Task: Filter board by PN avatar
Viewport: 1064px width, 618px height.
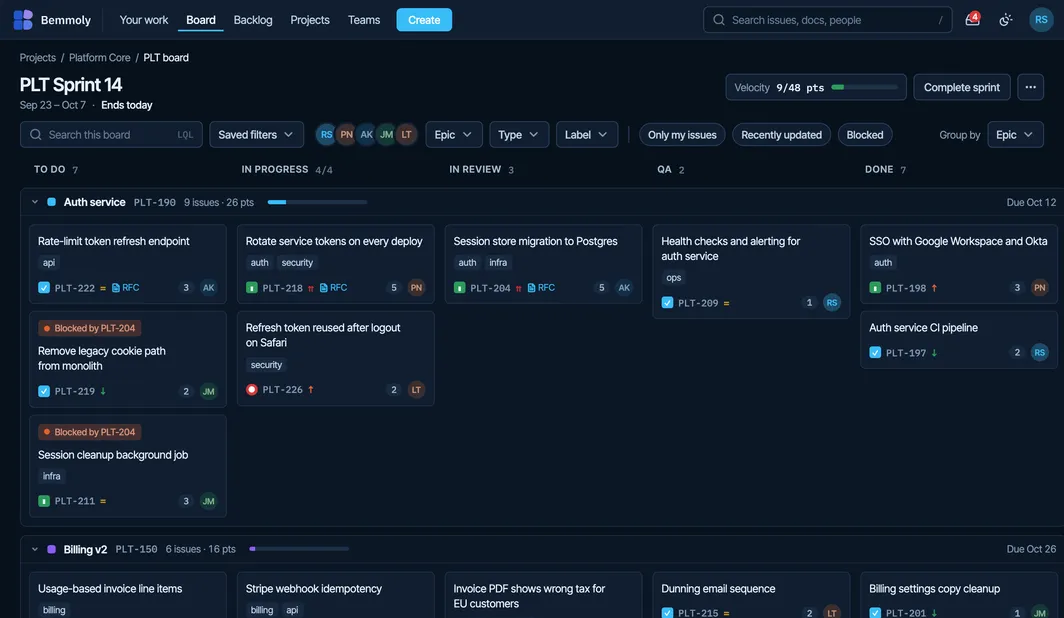Action: click(x=346, y=134)
